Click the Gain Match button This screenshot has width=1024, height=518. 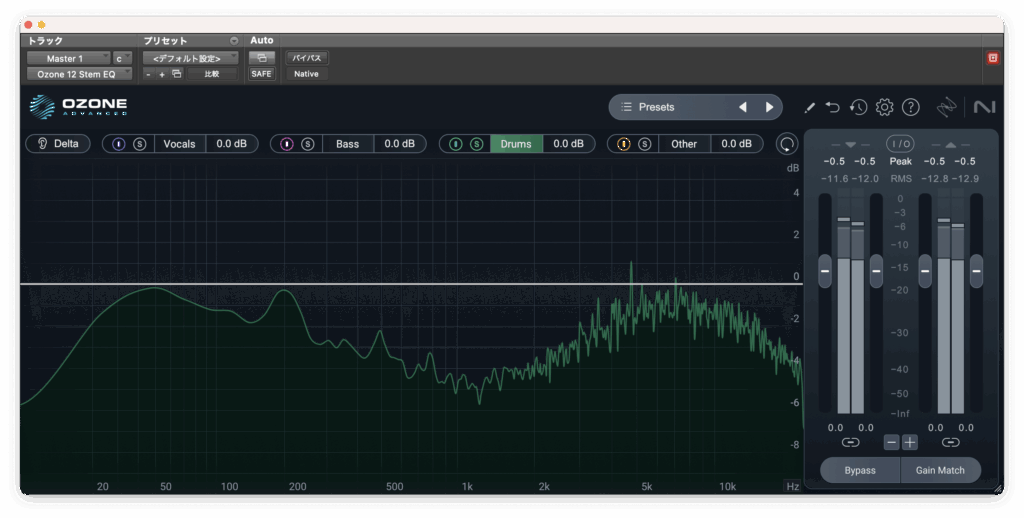(x=939, y=470)
